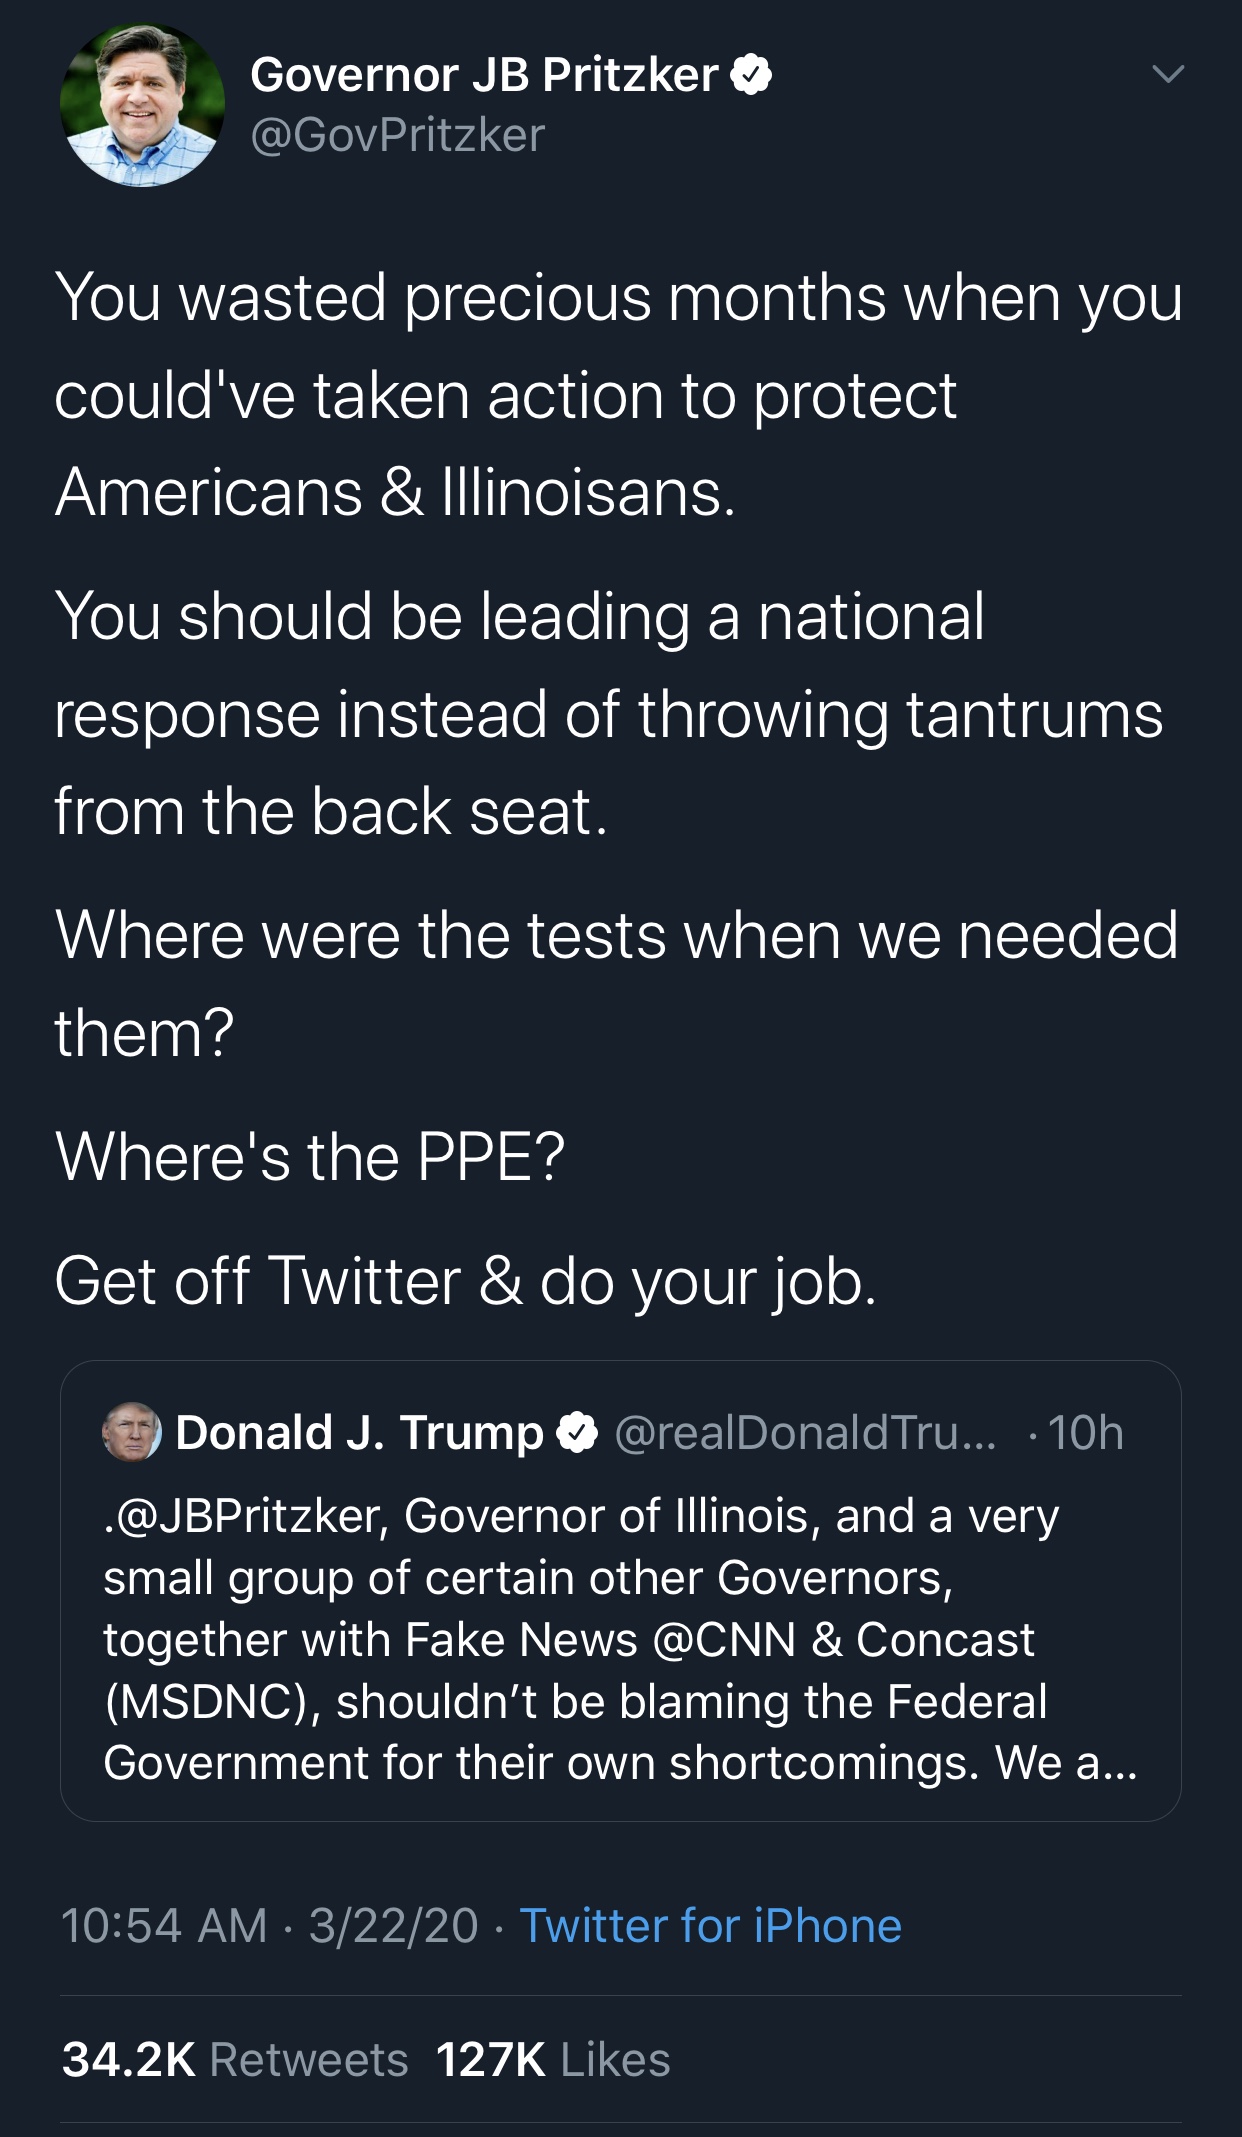Click the verified badge beside Governor JB Pritzker
The height and width of the screenshot is (2137, 1242).
coord(751,75)
